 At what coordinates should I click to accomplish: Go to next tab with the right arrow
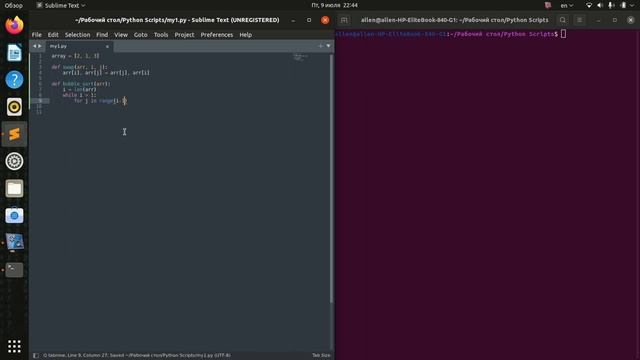click(40, 46)
